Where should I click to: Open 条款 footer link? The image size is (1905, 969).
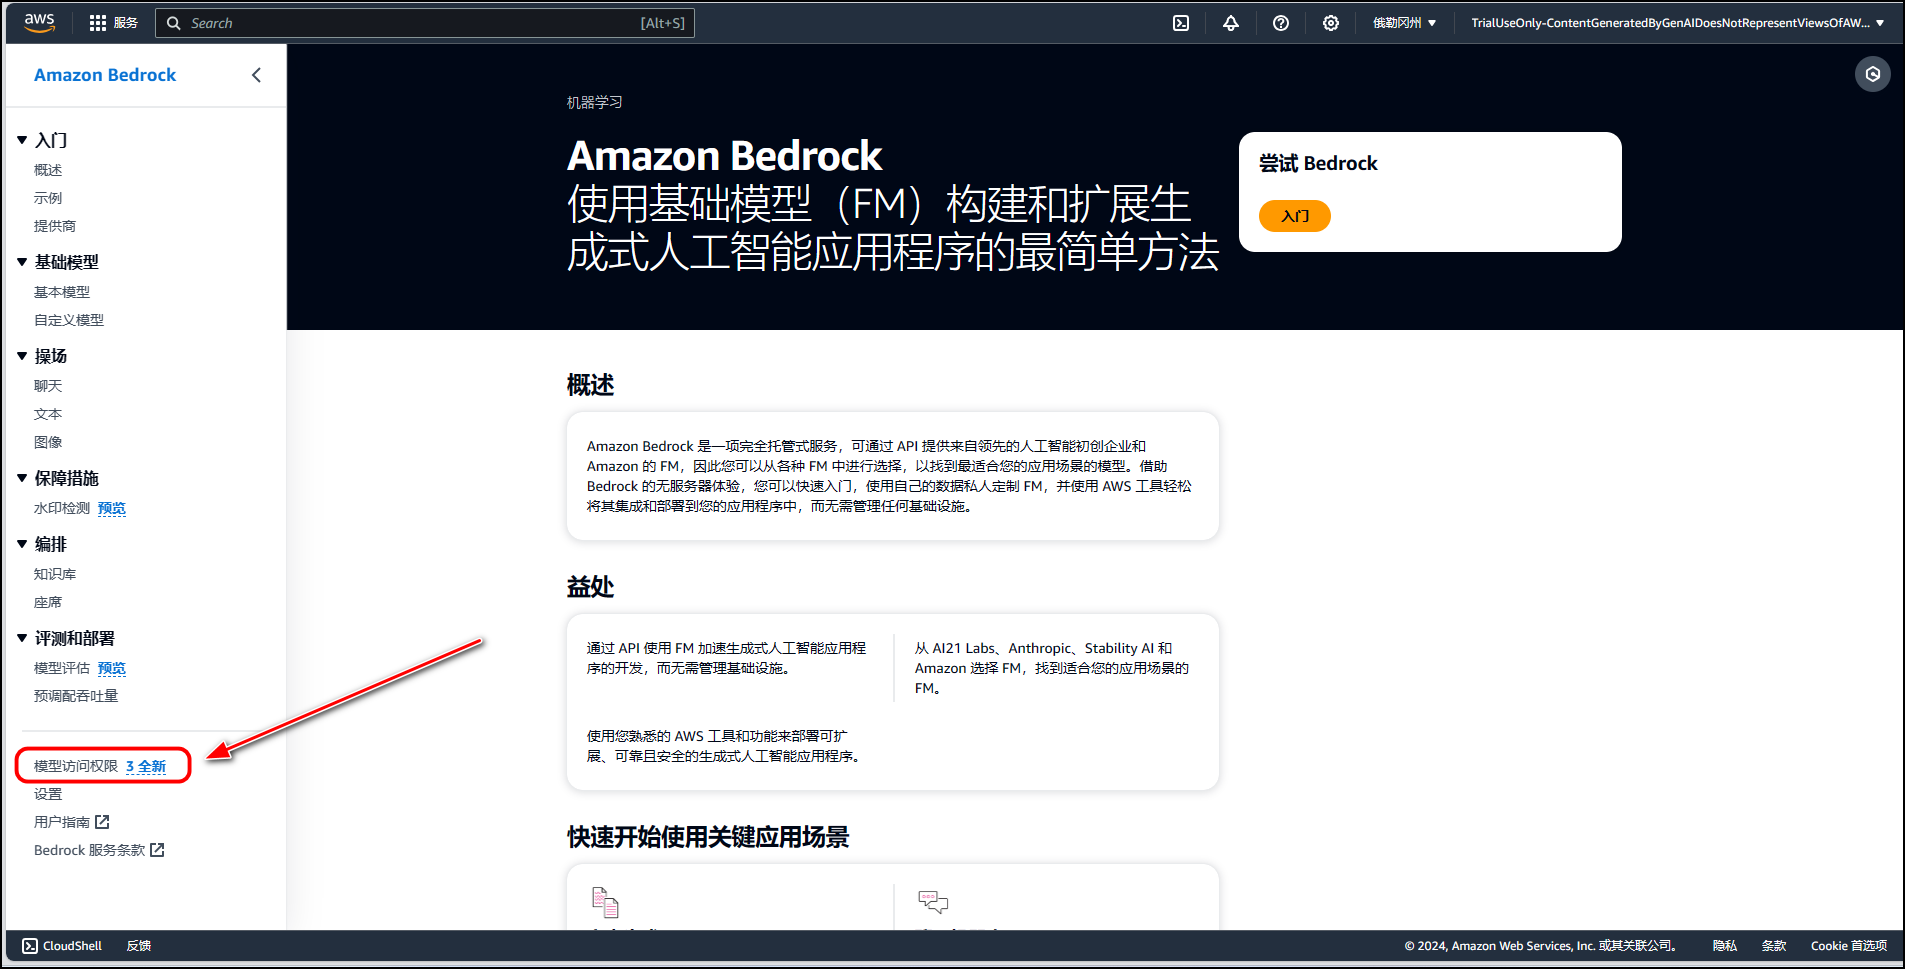point(1774,946)
